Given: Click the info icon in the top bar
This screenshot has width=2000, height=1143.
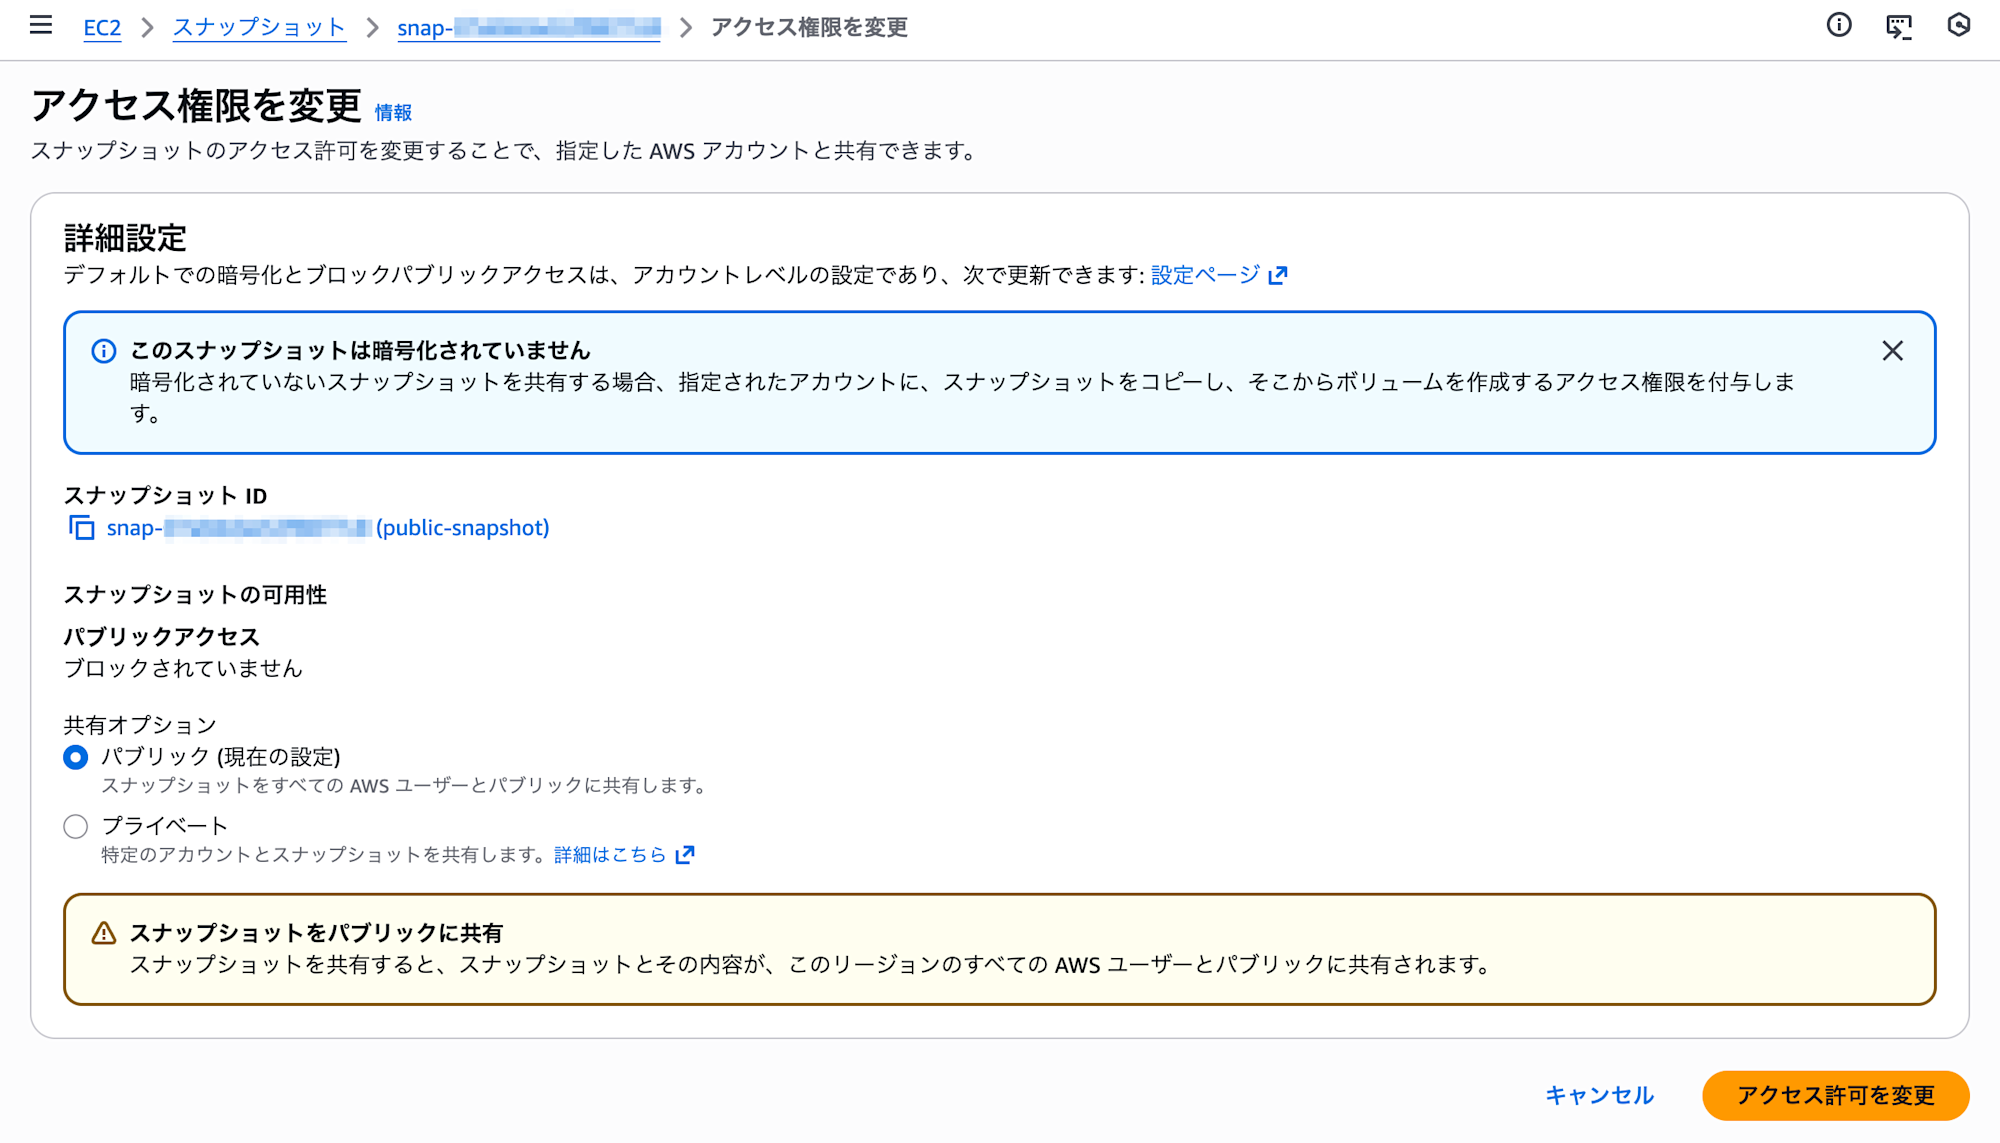Looking at the screenshot, I should [1838, 25].
